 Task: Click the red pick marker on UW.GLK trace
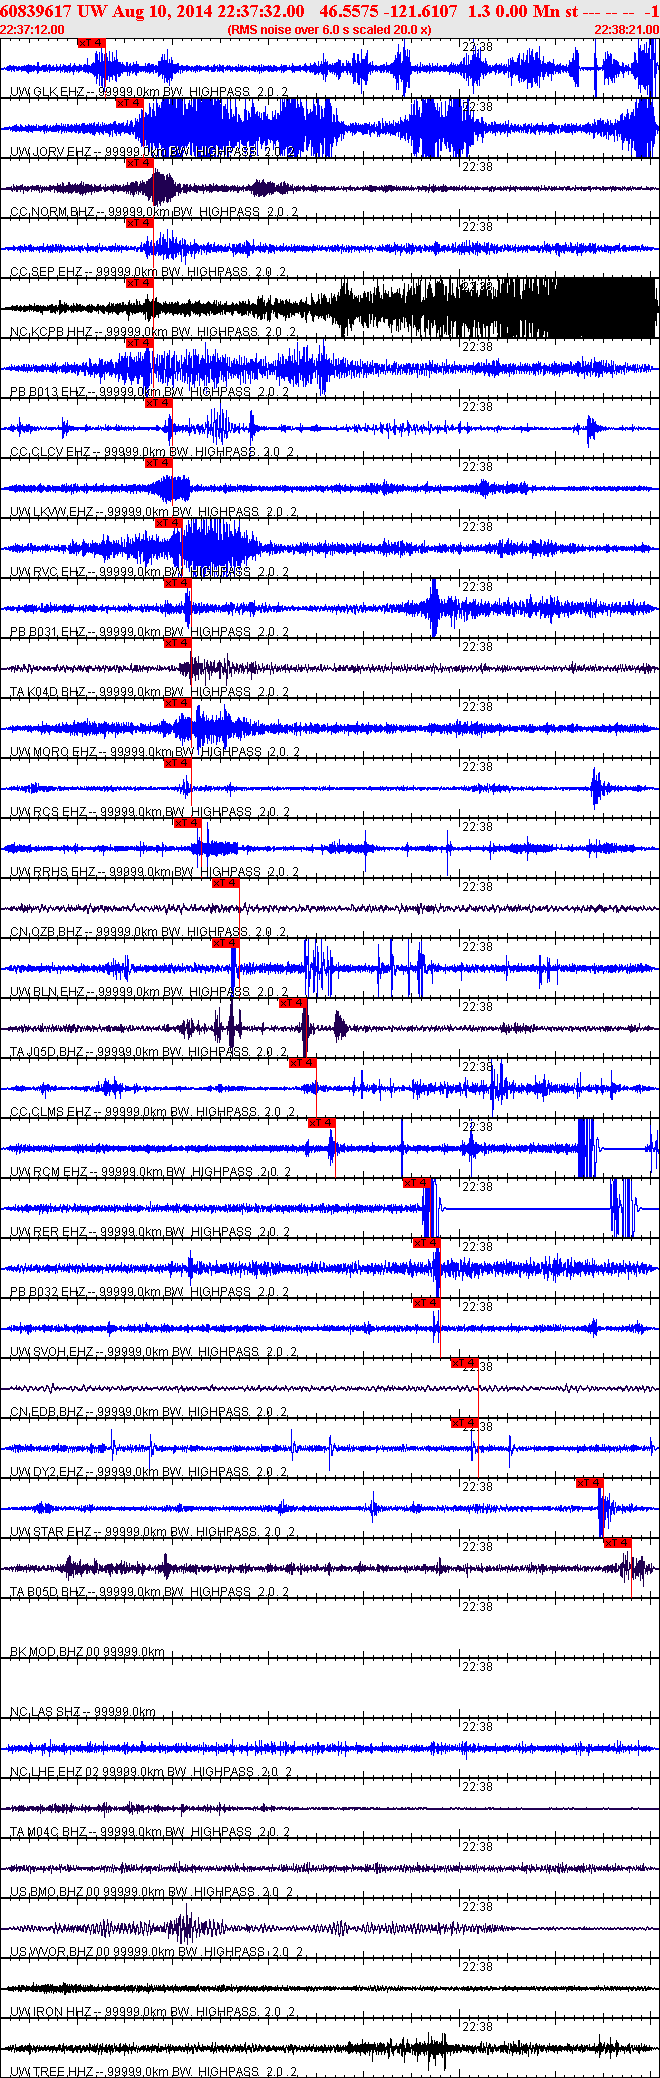[x=91, y=43]
